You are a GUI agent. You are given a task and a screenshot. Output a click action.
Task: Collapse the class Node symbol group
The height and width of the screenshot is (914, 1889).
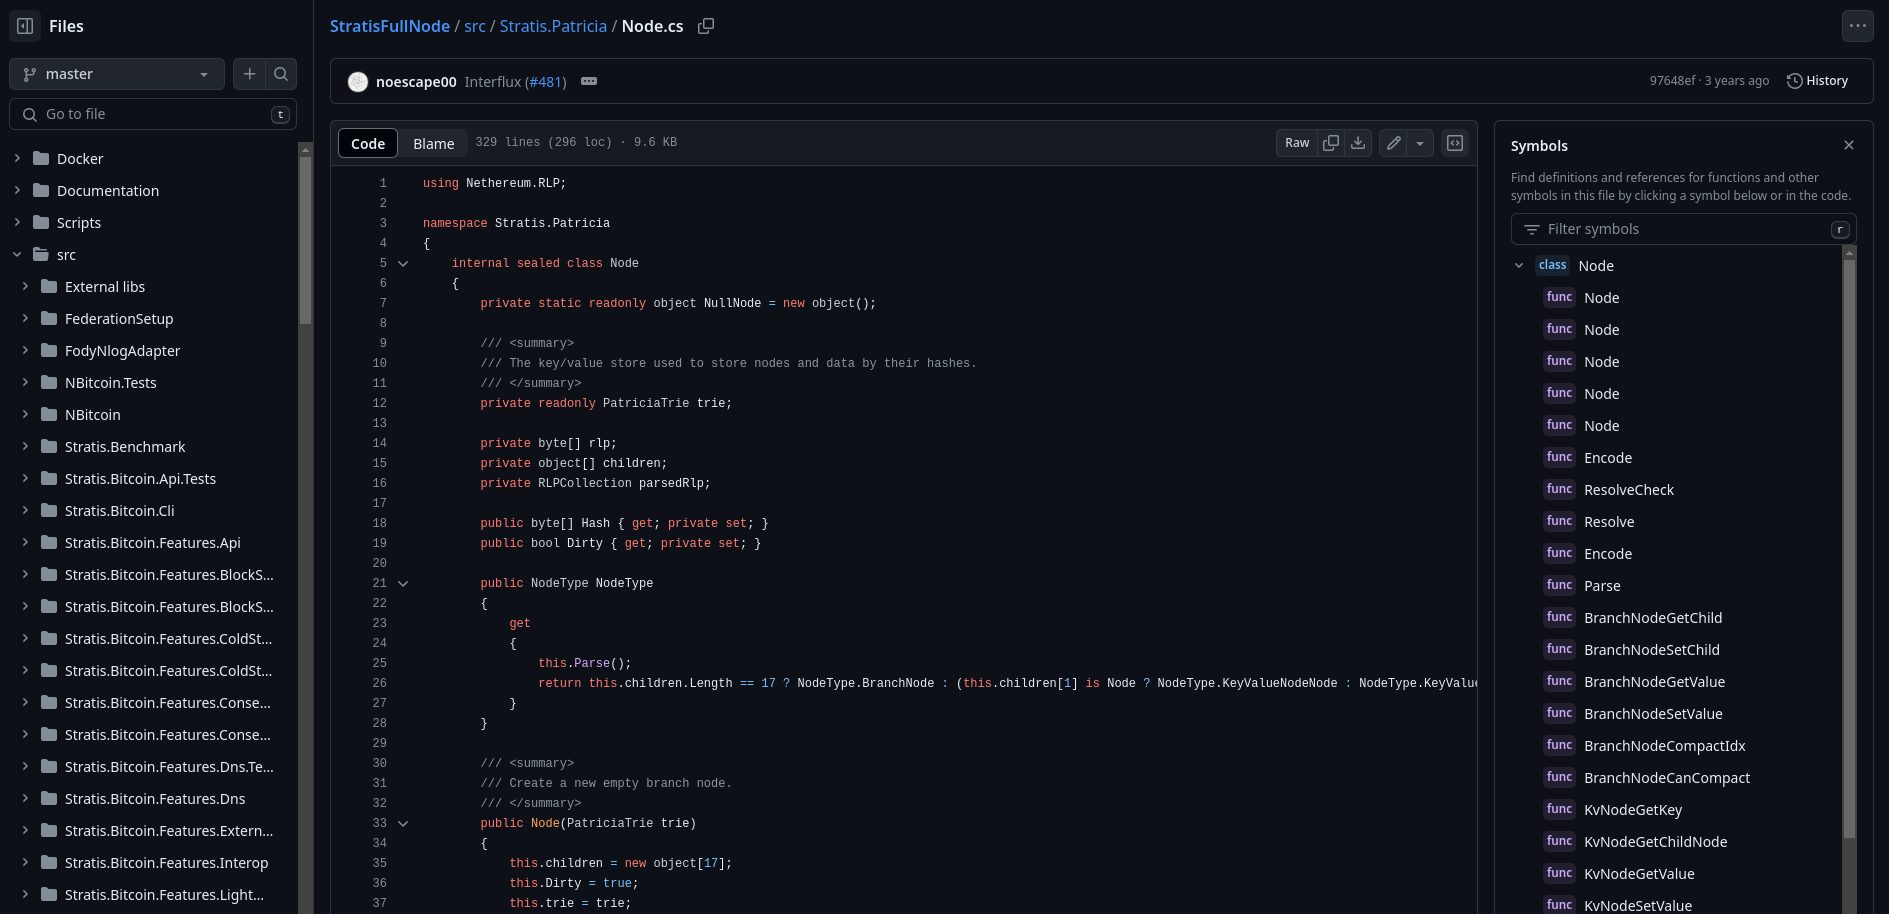click(1519, 265)
